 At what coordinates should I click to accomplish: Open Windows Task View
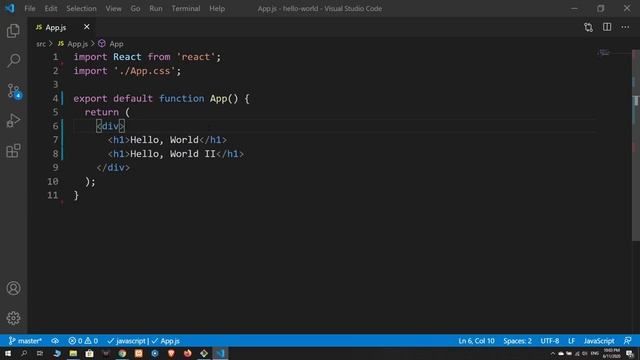point(40,353)
